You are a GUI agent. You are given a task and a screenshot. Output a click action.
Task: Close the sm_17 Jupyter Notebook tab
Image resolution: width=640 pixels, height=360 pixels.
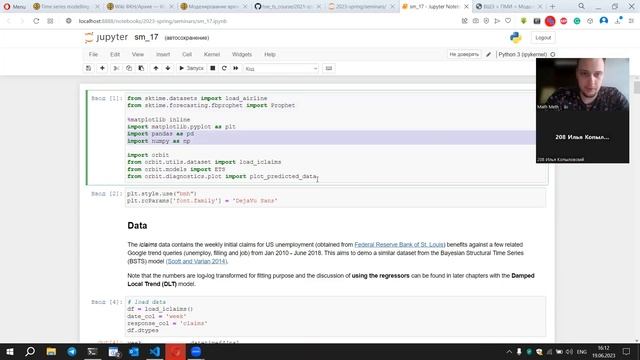(466, 7)
